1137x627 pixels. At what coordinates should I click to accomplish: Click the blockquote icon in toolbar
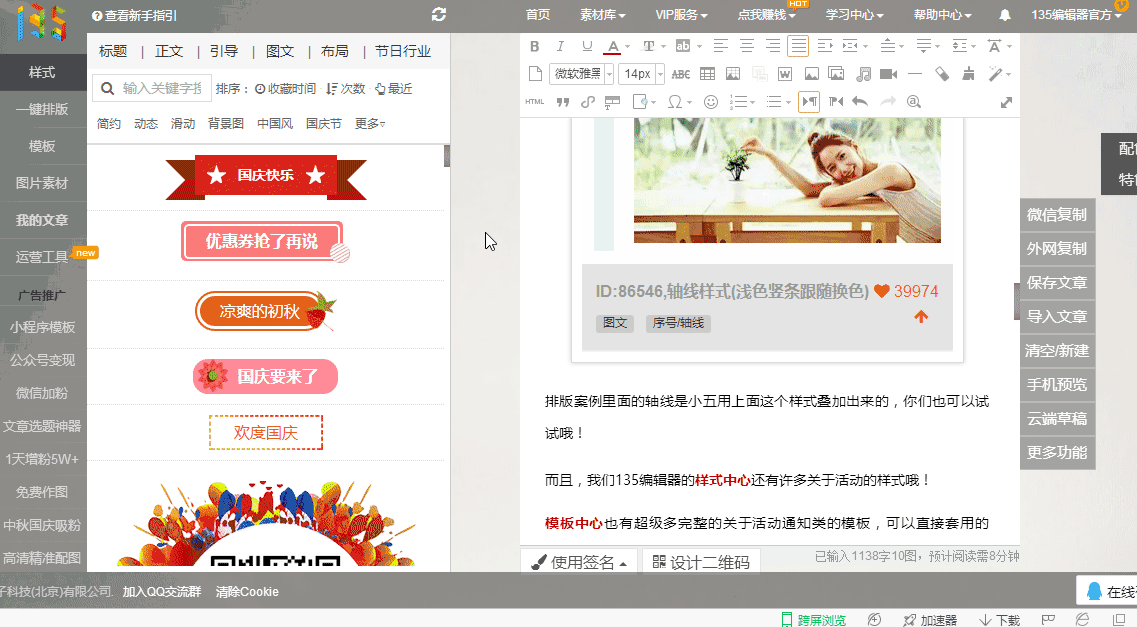[x=562, y=102]
